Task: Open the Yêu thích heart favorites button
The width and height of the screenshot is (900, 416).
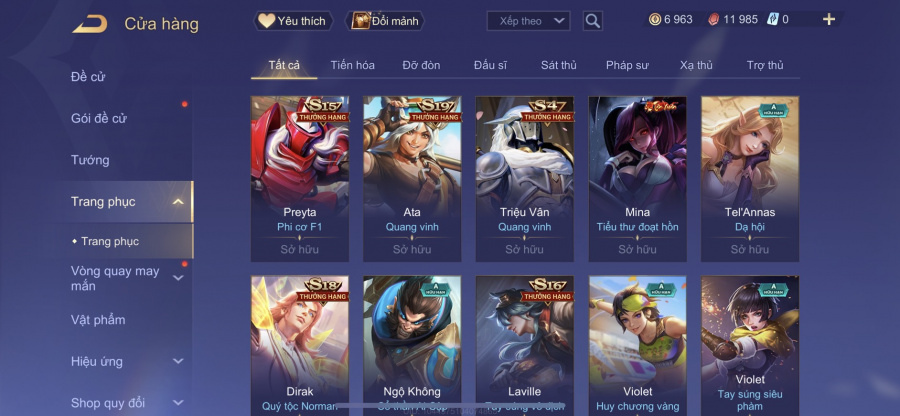Action: click(x=293, y=21)
